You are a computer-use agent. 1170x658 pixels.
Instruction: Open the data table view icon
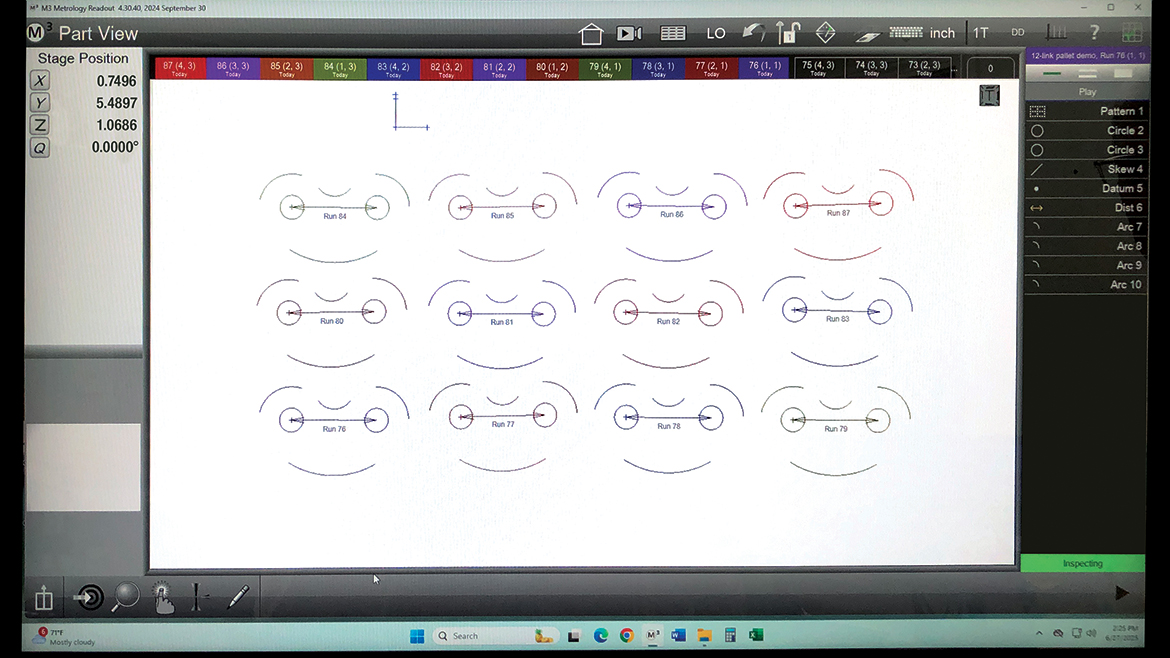672,34
